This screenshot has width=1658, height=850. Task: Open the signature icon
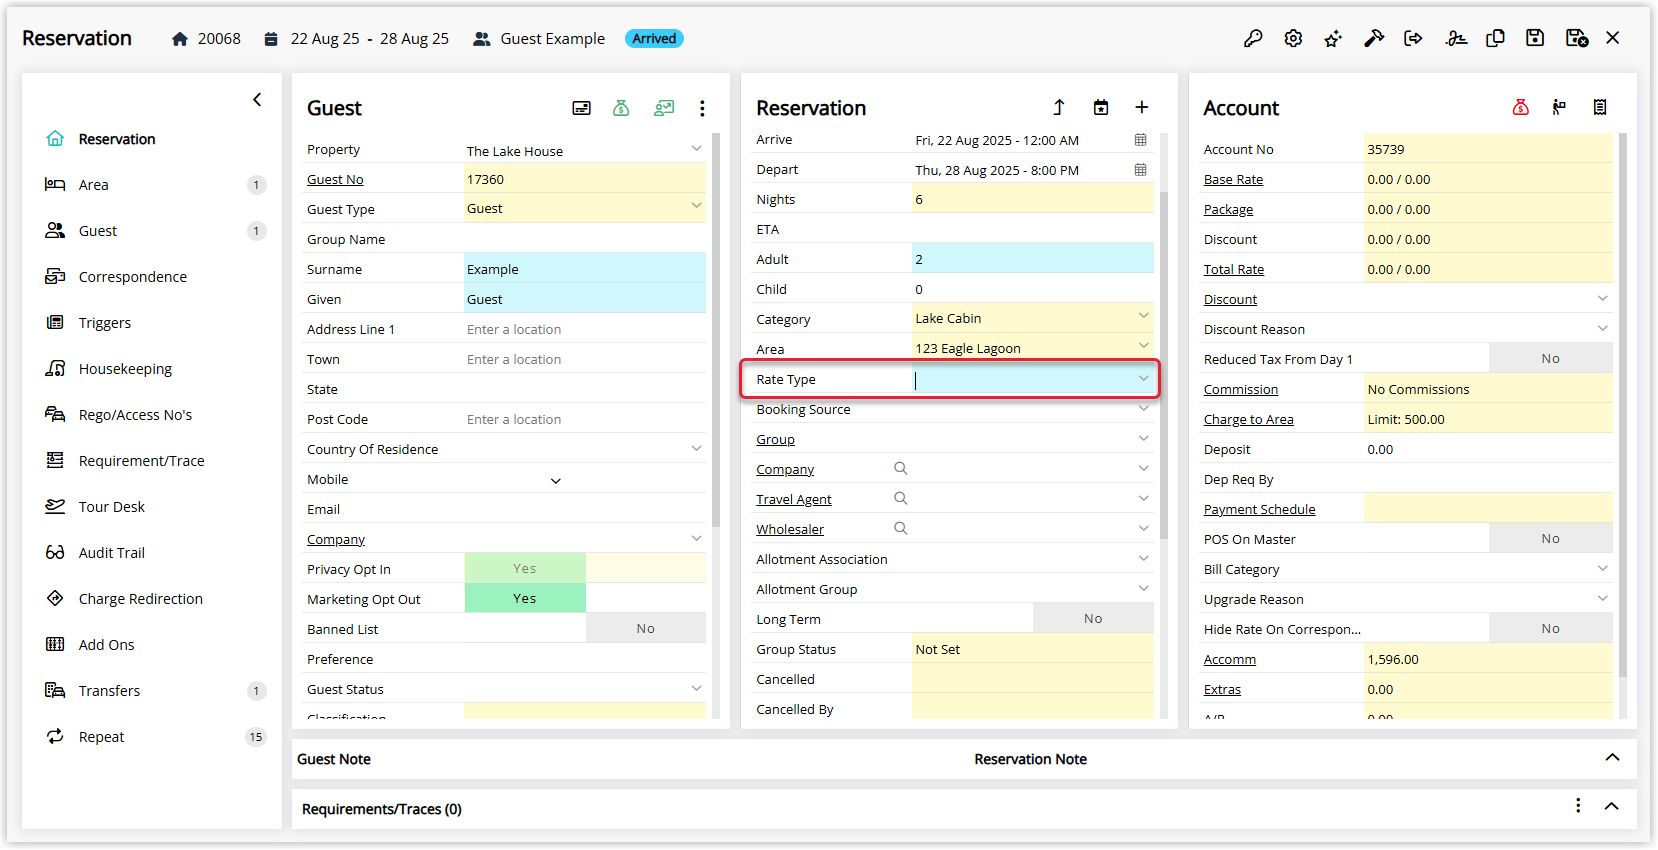pyautogui.click(x=1456, y=38)
